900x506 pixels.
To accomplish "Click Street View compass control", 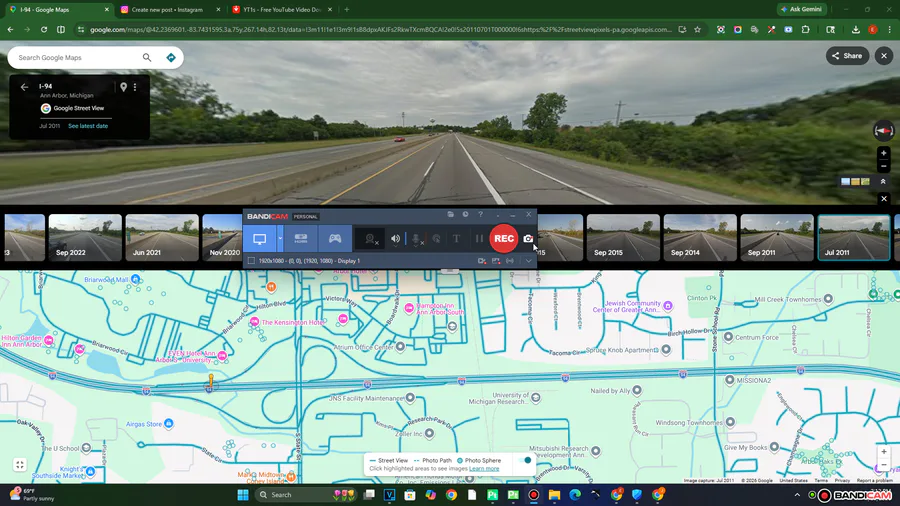I will coord(883,131).
